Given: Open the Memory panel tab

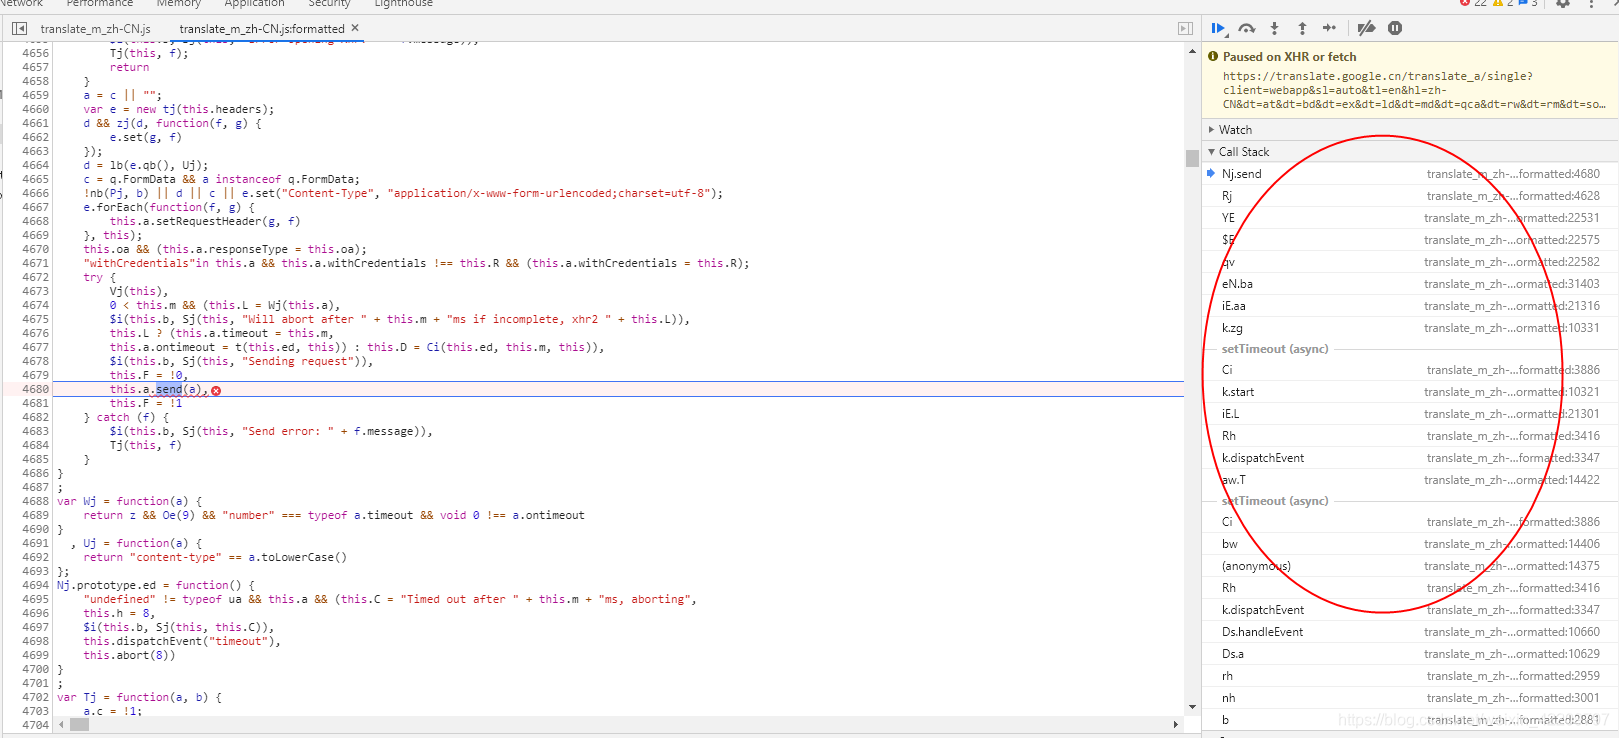Looking at the screenshot, I should (x=179, y=4).
